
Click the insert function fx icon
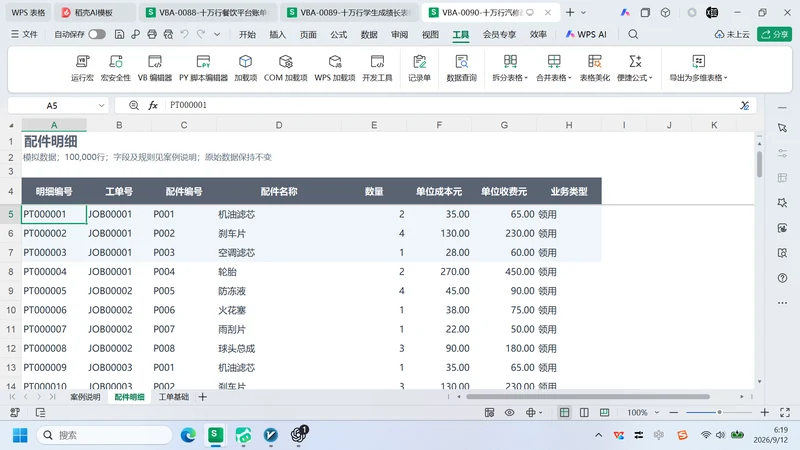[x=153, y=105]
